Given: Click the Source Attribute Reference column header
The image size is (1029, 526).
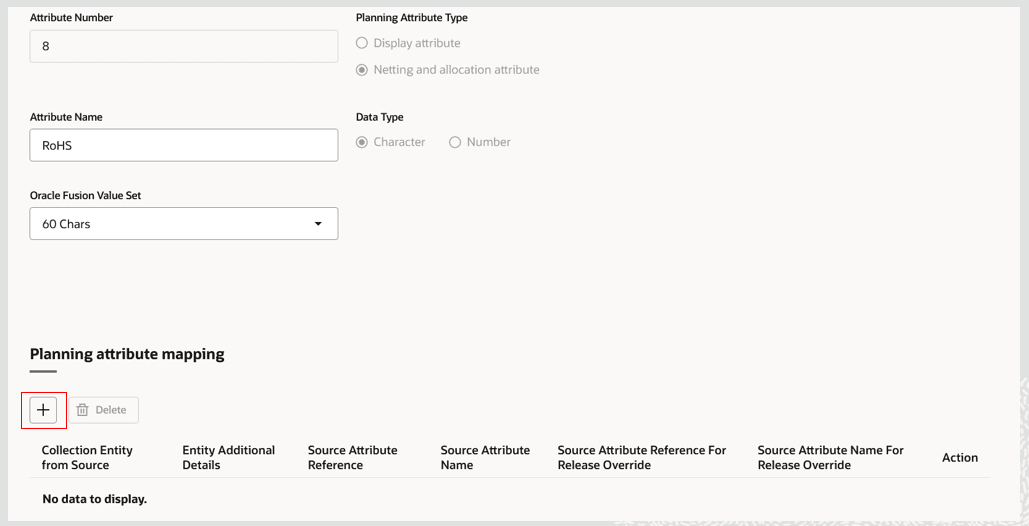Looking at the screenshot, I should (352, 457).
